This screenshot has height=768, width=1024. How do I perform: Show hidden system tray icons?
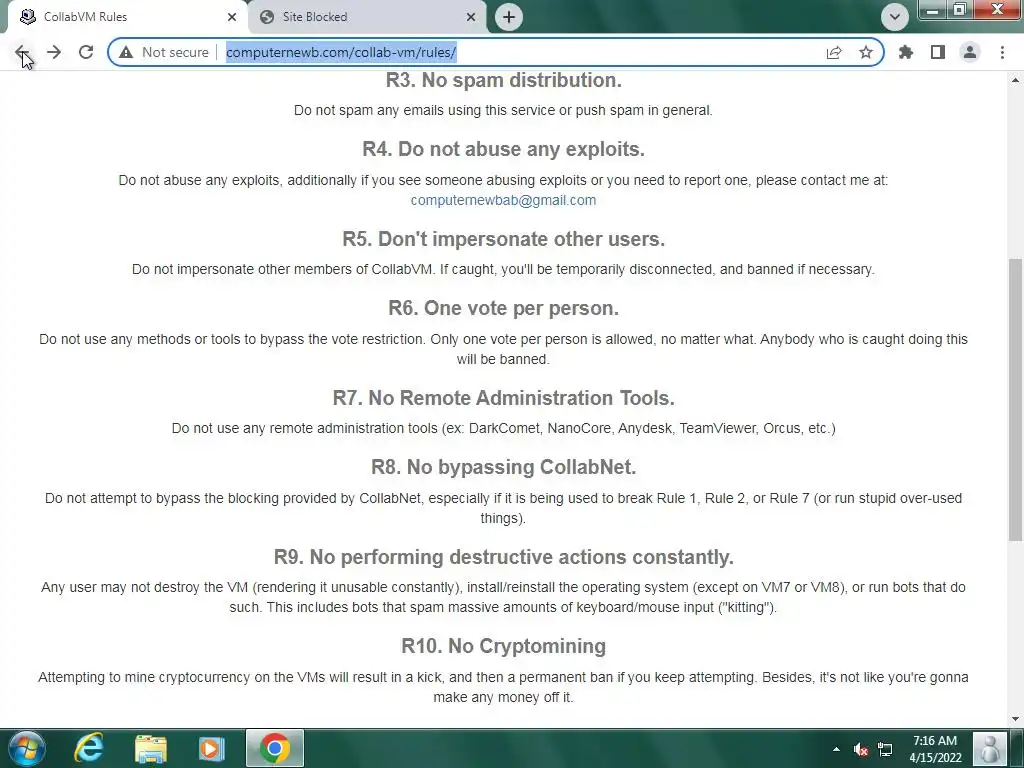837,749
